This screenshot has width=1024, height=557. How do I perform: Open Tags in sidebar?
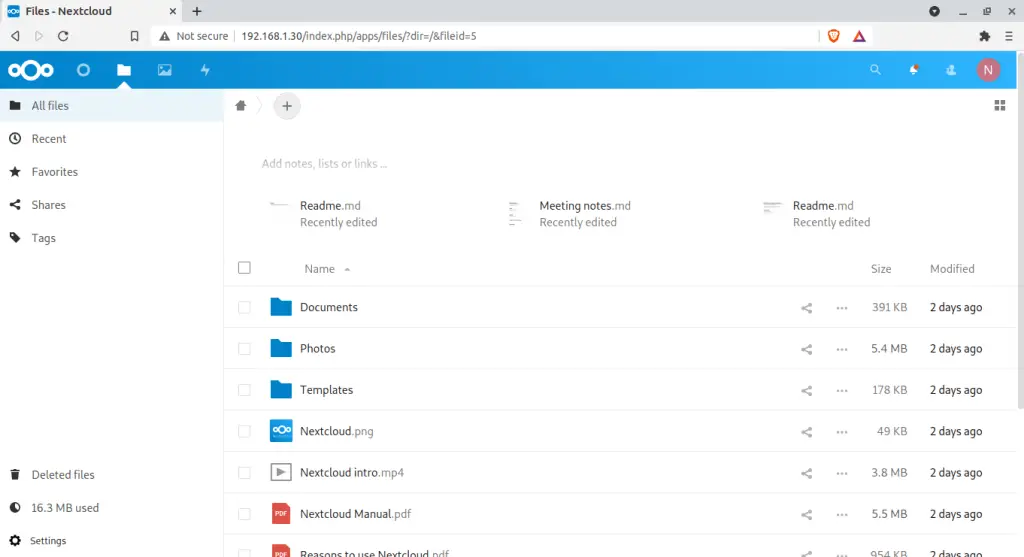[112, 238]
